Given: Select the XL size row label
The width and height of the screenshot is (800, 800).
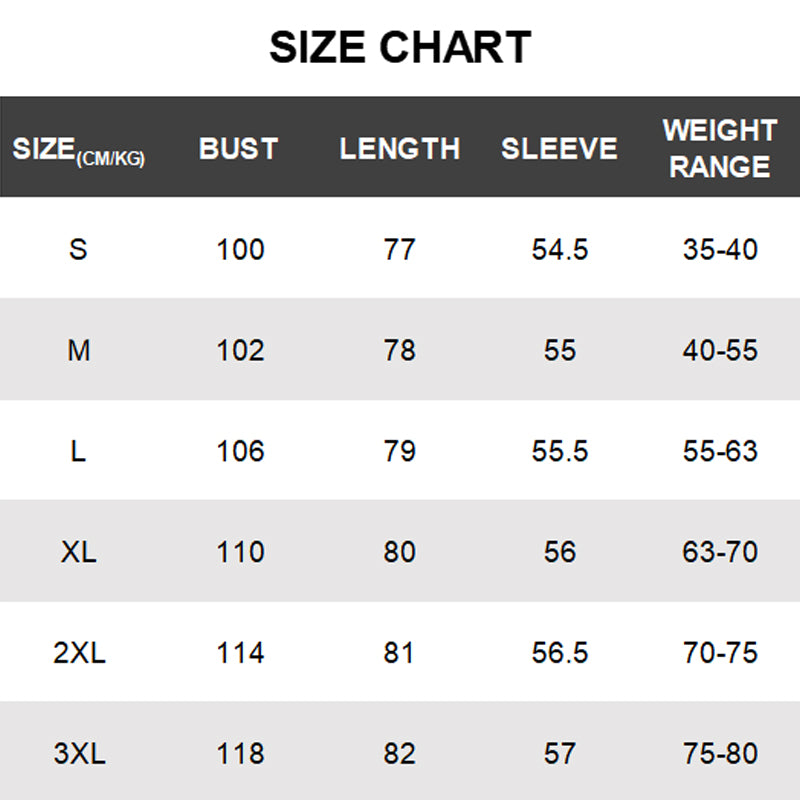Looking at the screenshot, I should coord(79,552).
